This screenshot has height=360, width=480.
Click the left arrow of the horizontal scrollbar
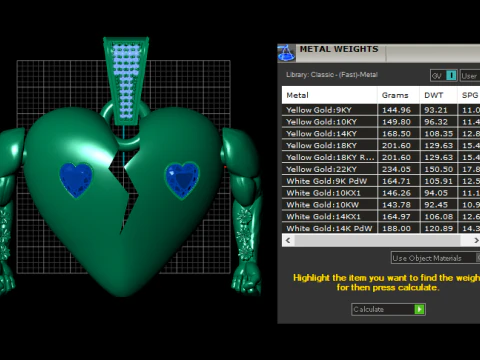point(288,240)
